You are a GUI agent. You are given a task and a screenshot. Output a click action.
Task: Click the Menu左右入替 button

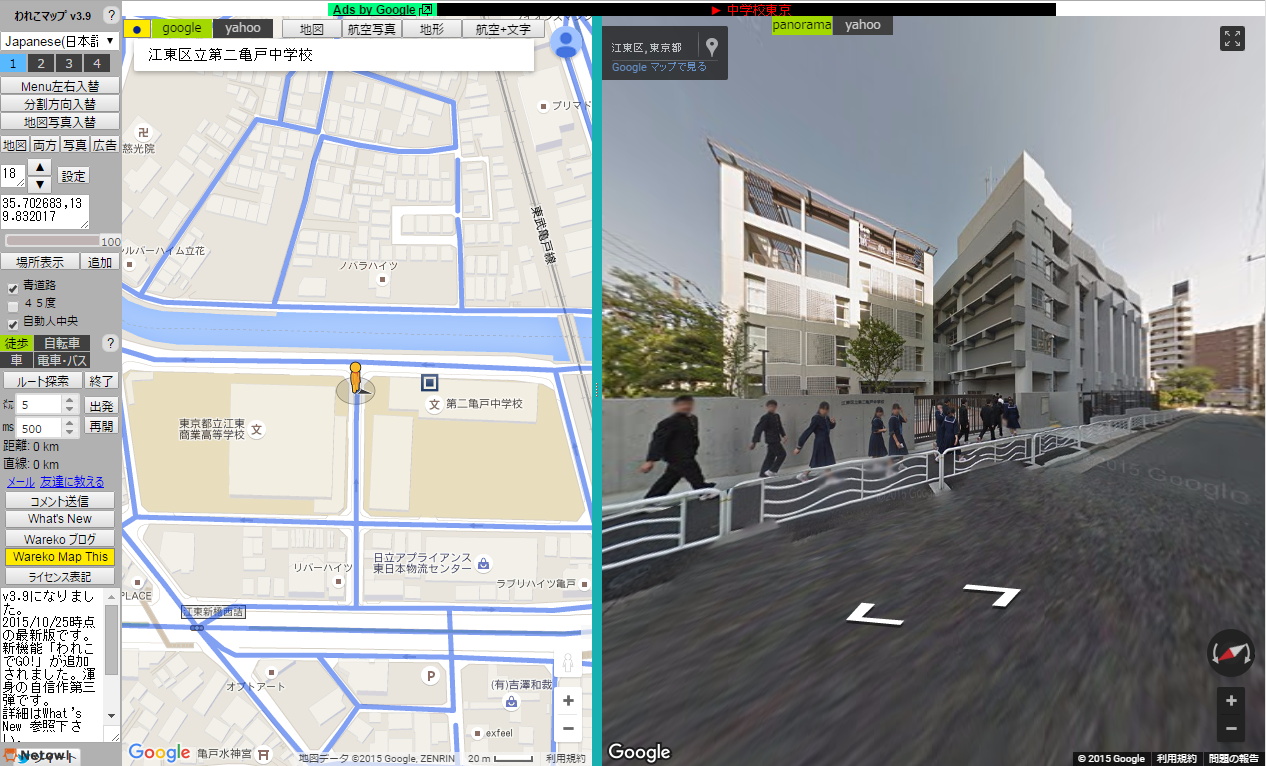[60, 86]
